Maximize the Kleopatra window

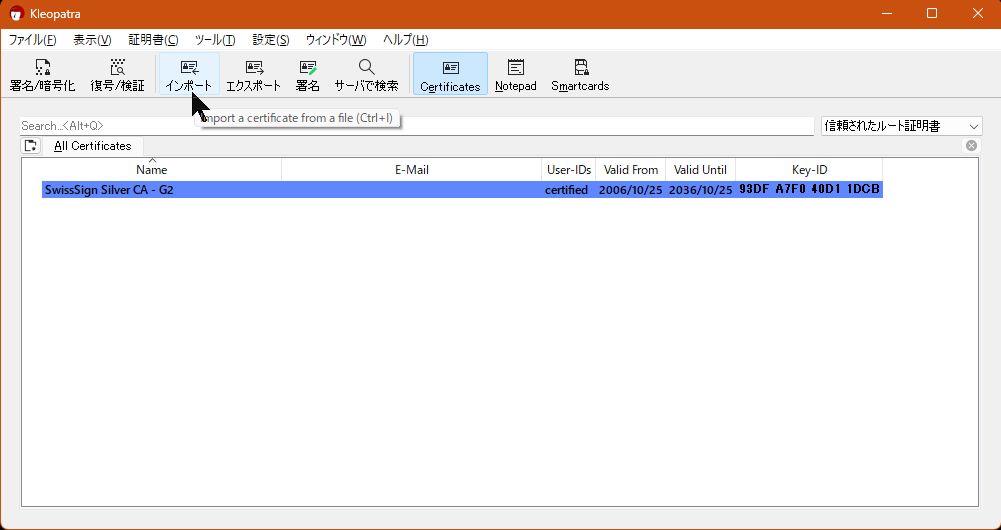point(932,13)
